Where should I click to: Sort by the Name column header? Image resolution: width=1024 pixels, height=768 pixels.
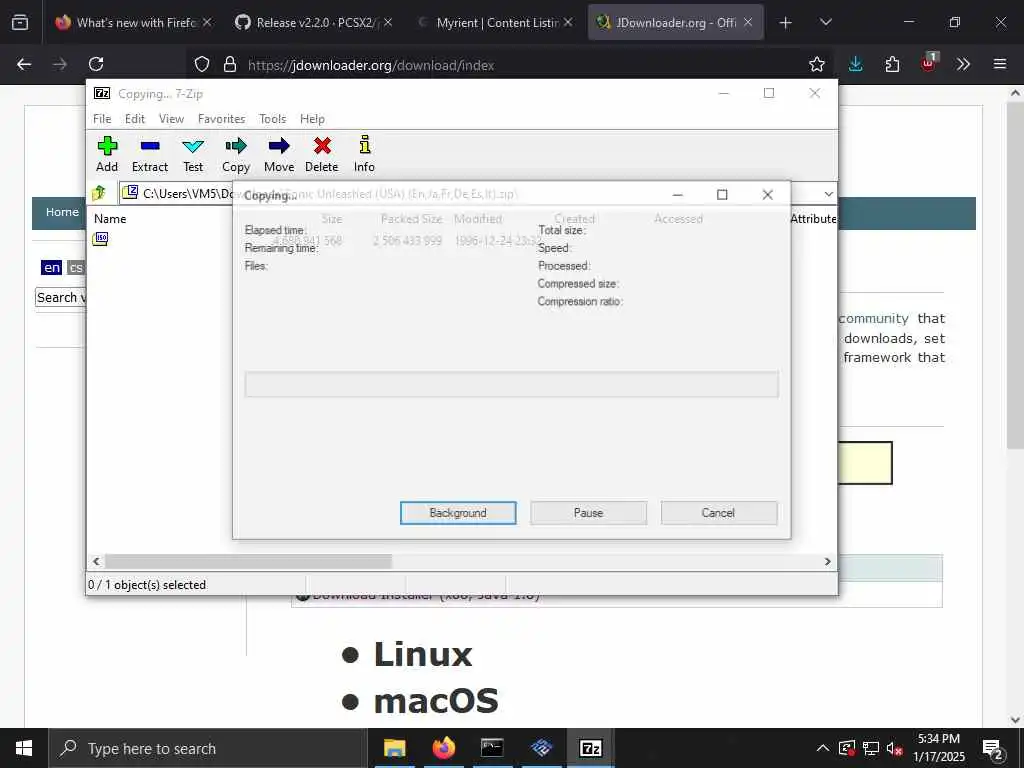pos(110,219)
